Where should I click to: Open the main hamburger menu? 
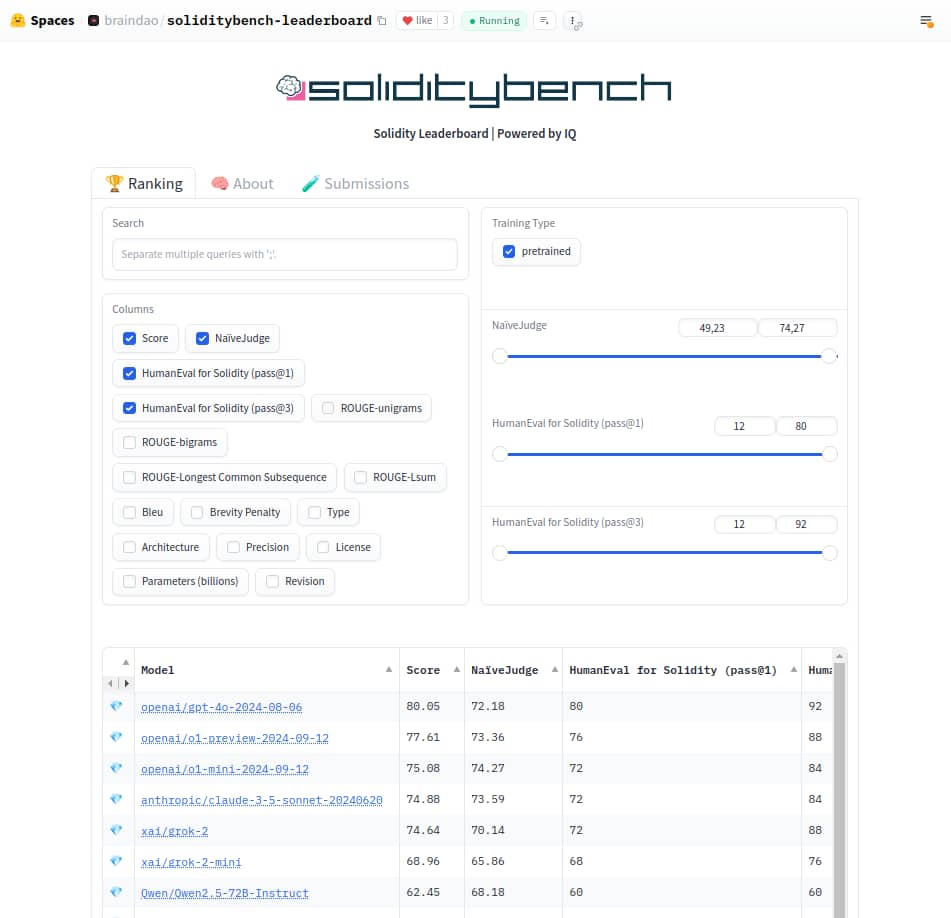pyautogui.click(x=926, y=21)
